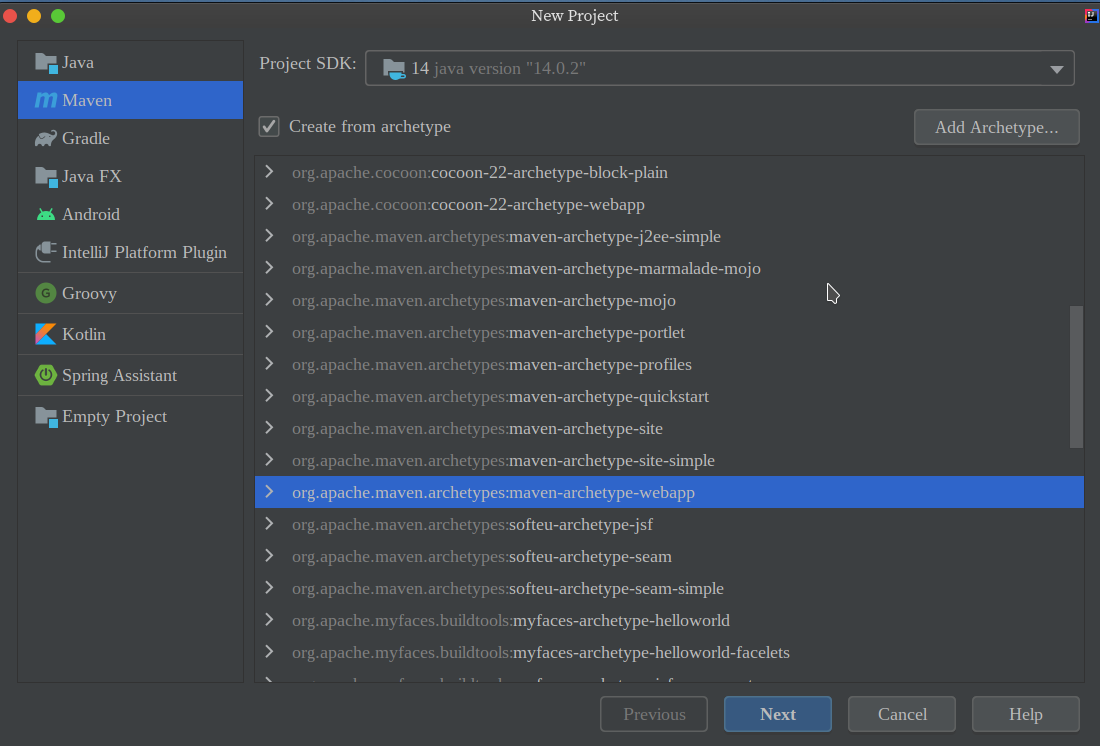Select myfaces-archetype-helloworld-facelets row

pyautogui.click(x=669, y=653)
